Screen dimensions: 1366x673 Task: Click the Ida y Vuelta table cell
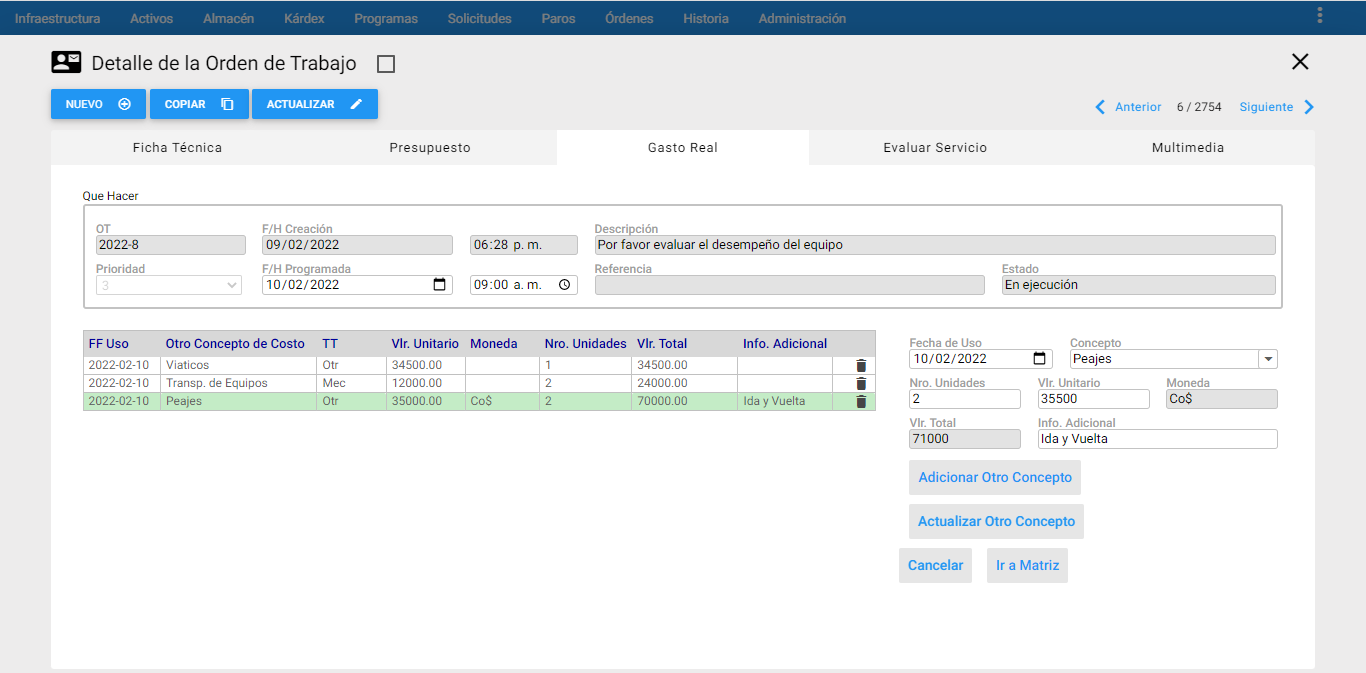tap(785, 401)
